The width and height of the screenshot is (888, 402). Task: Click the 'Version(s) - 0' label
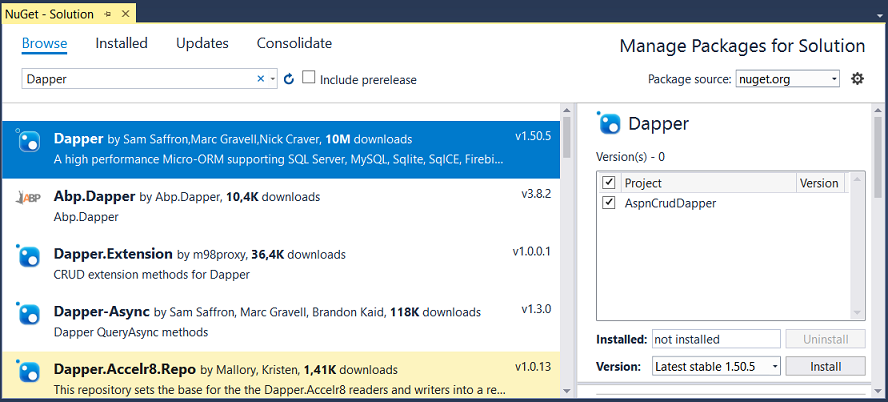click(630, 157)
